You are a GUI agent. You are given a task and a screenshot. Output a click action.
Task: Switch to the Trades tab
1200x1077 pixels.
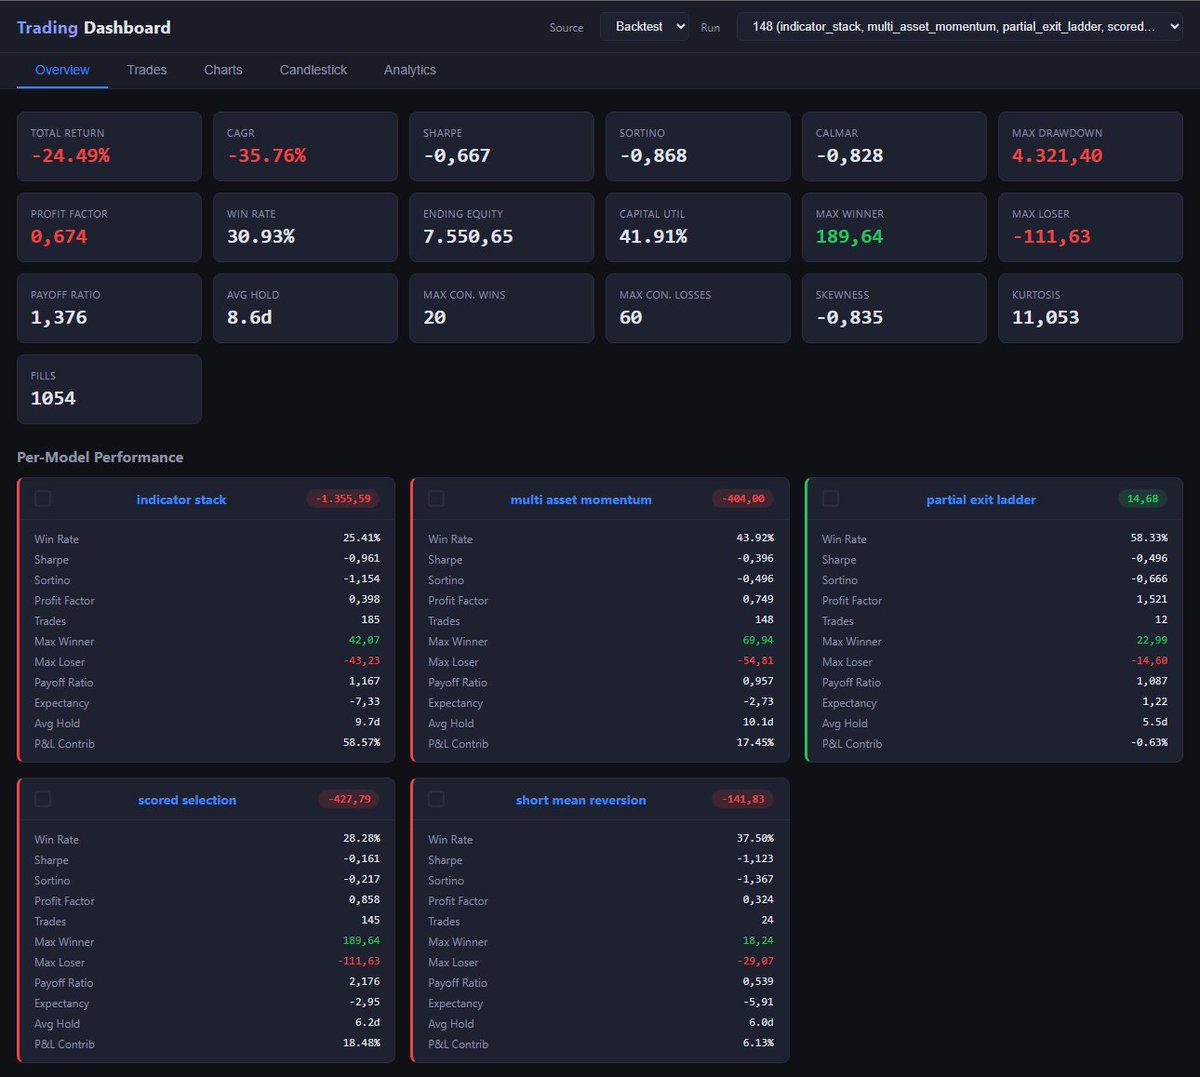click(x=146, y=69)
